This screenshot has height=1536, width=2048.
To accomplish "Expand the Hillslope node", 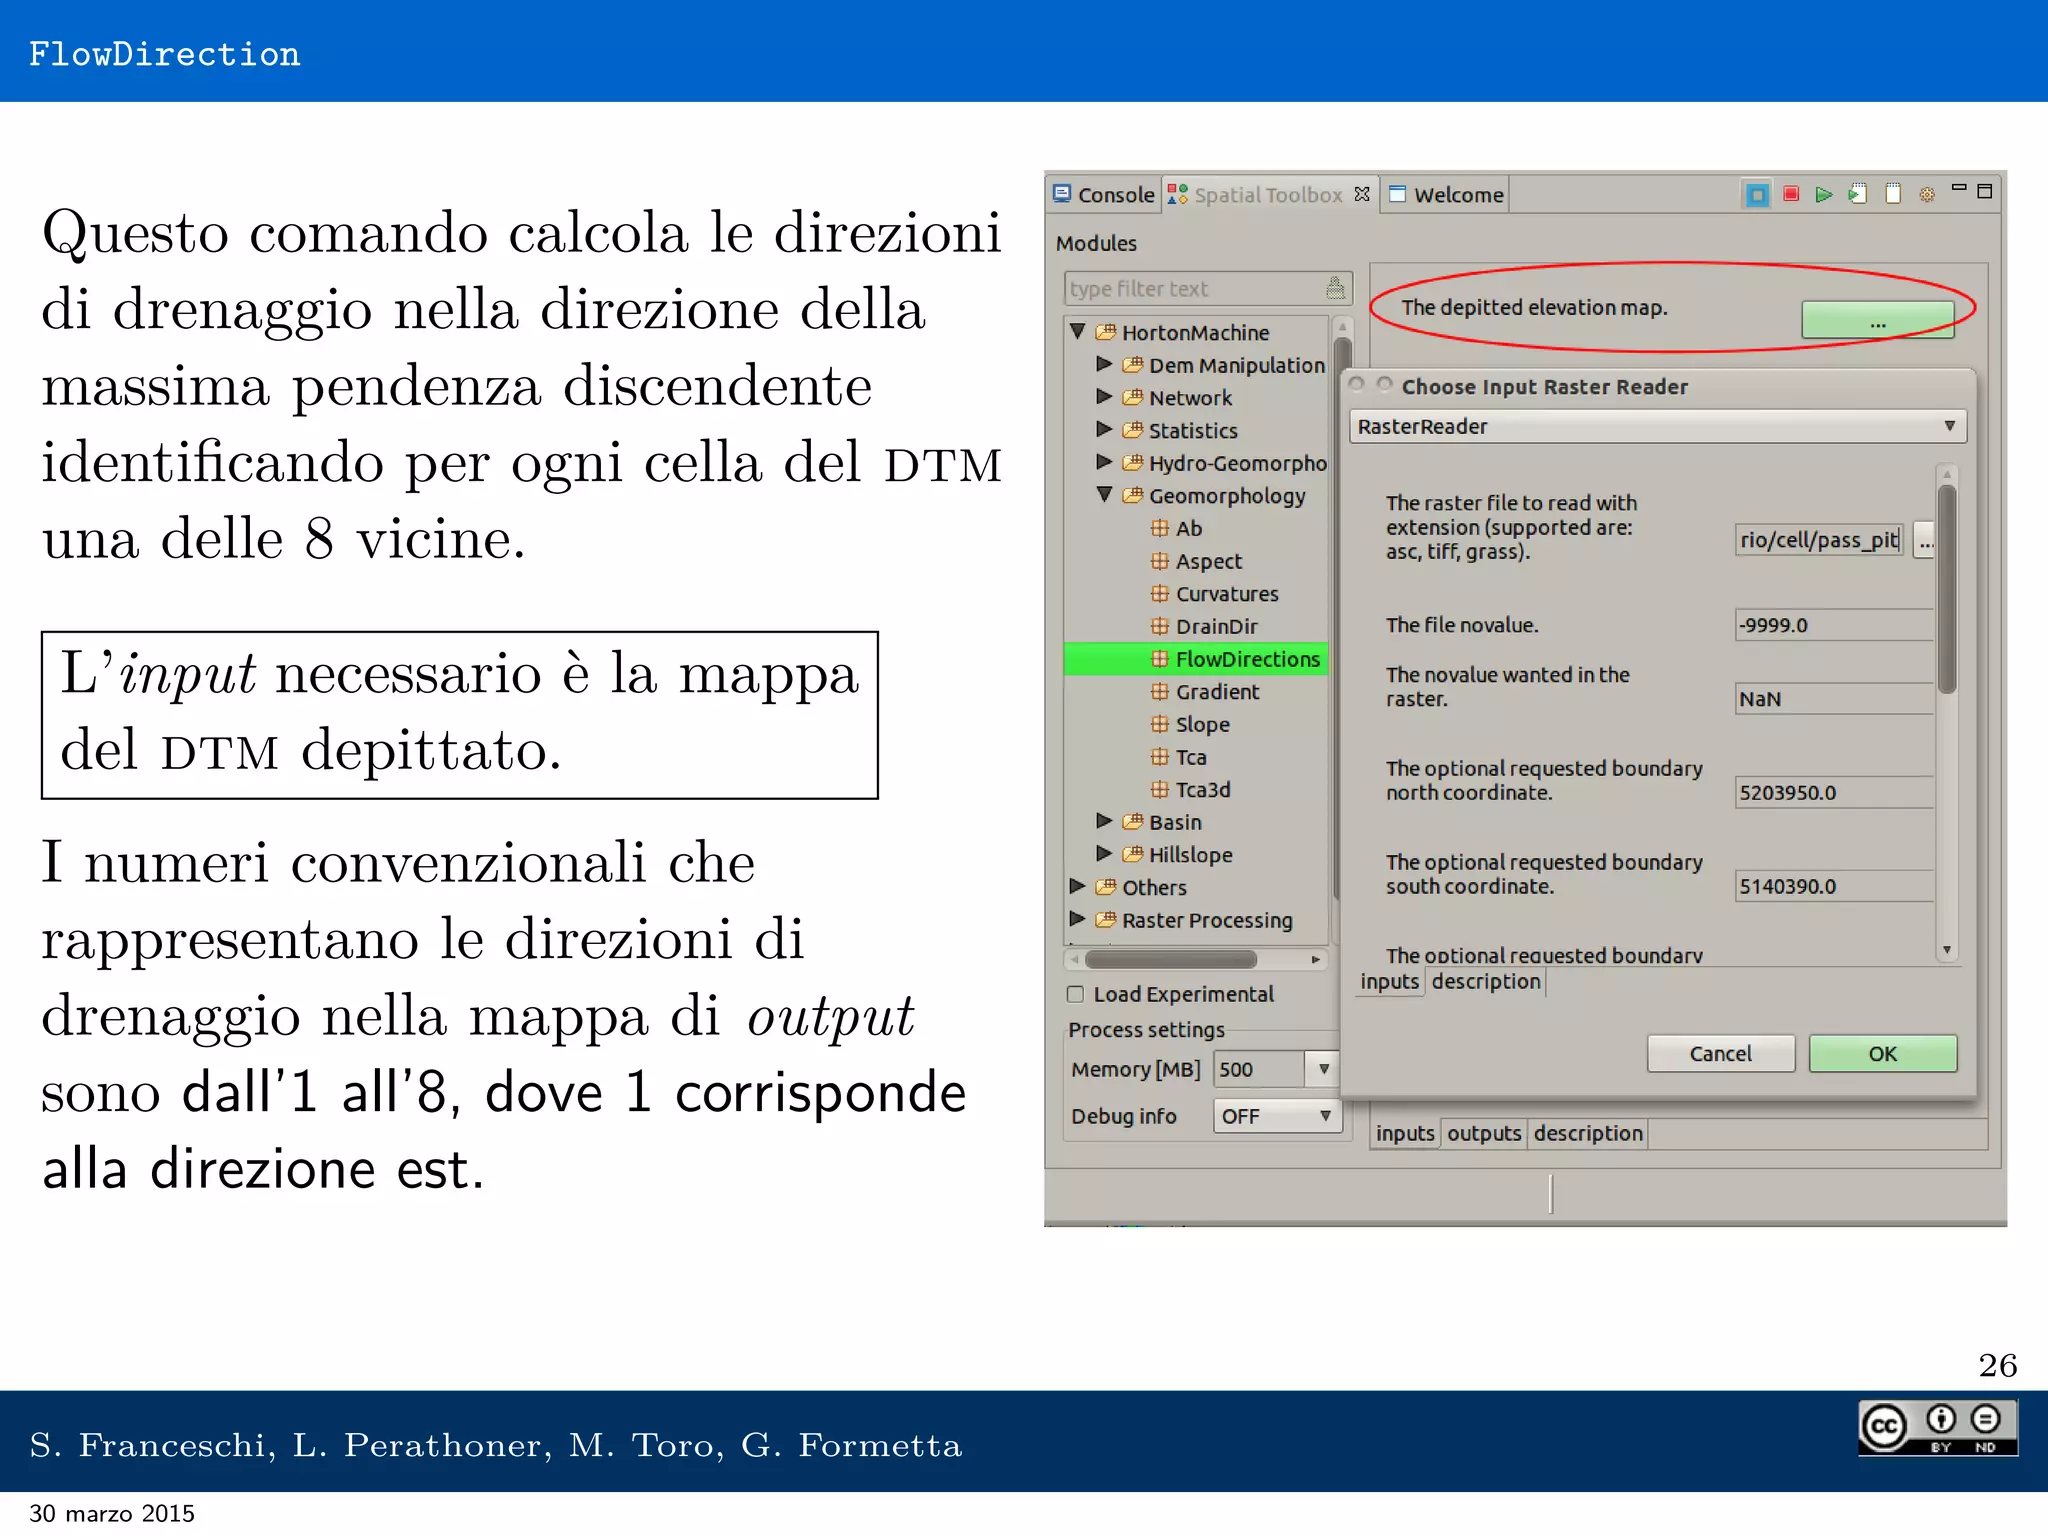I will pos(1104,854).
